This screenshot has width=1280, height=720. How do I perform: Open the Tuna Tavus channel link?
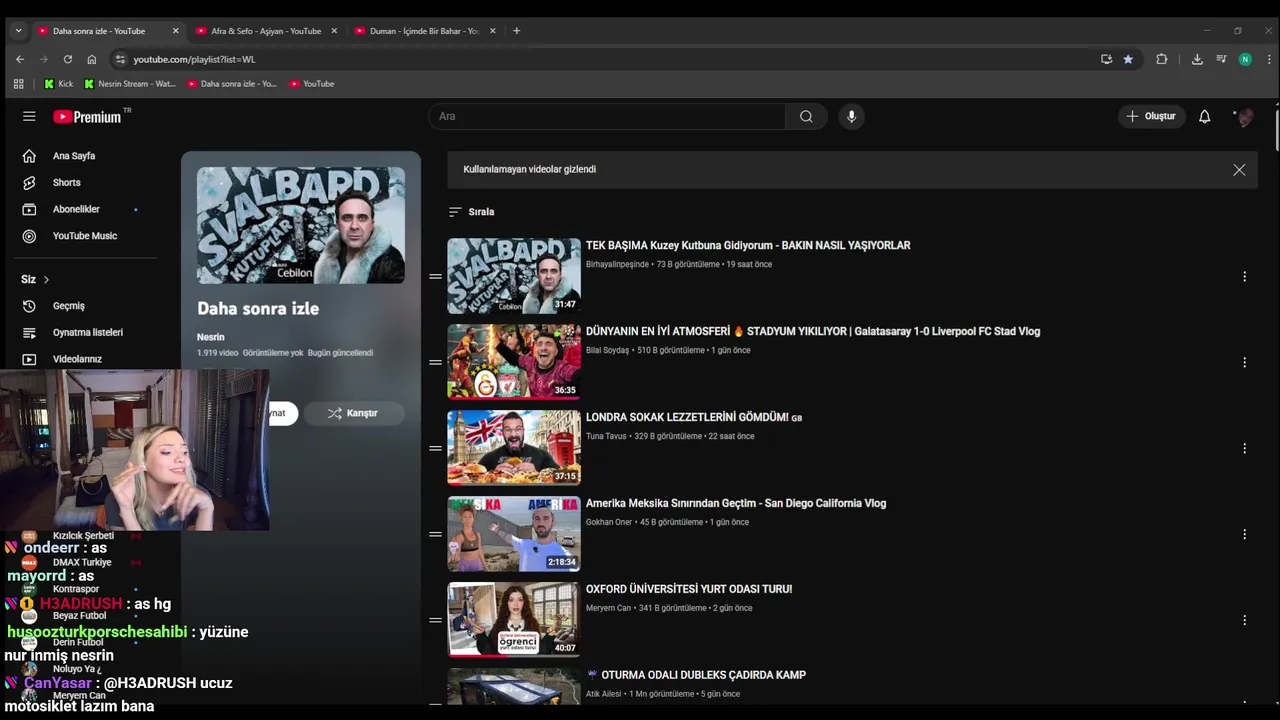[606, 436]
